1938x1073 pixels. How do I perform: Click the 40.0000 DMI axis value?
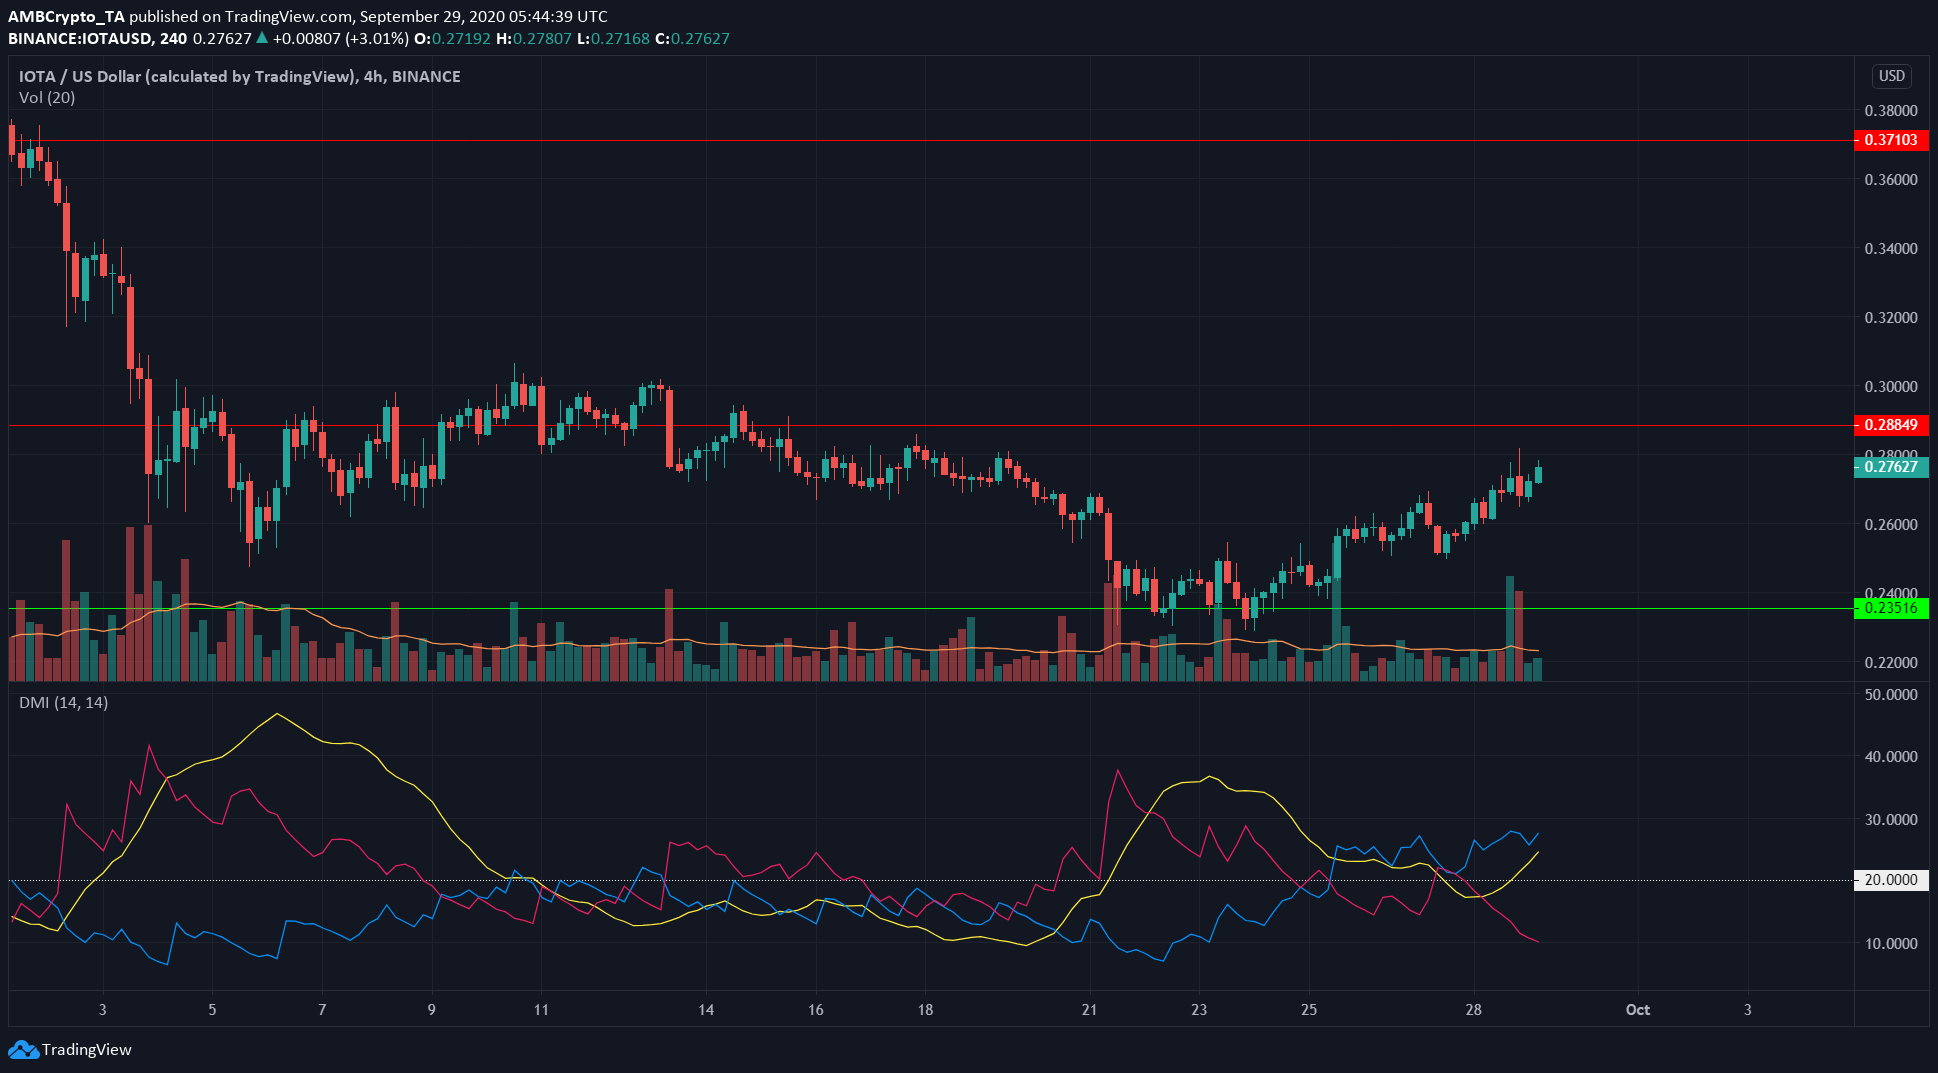point(1891,756)
